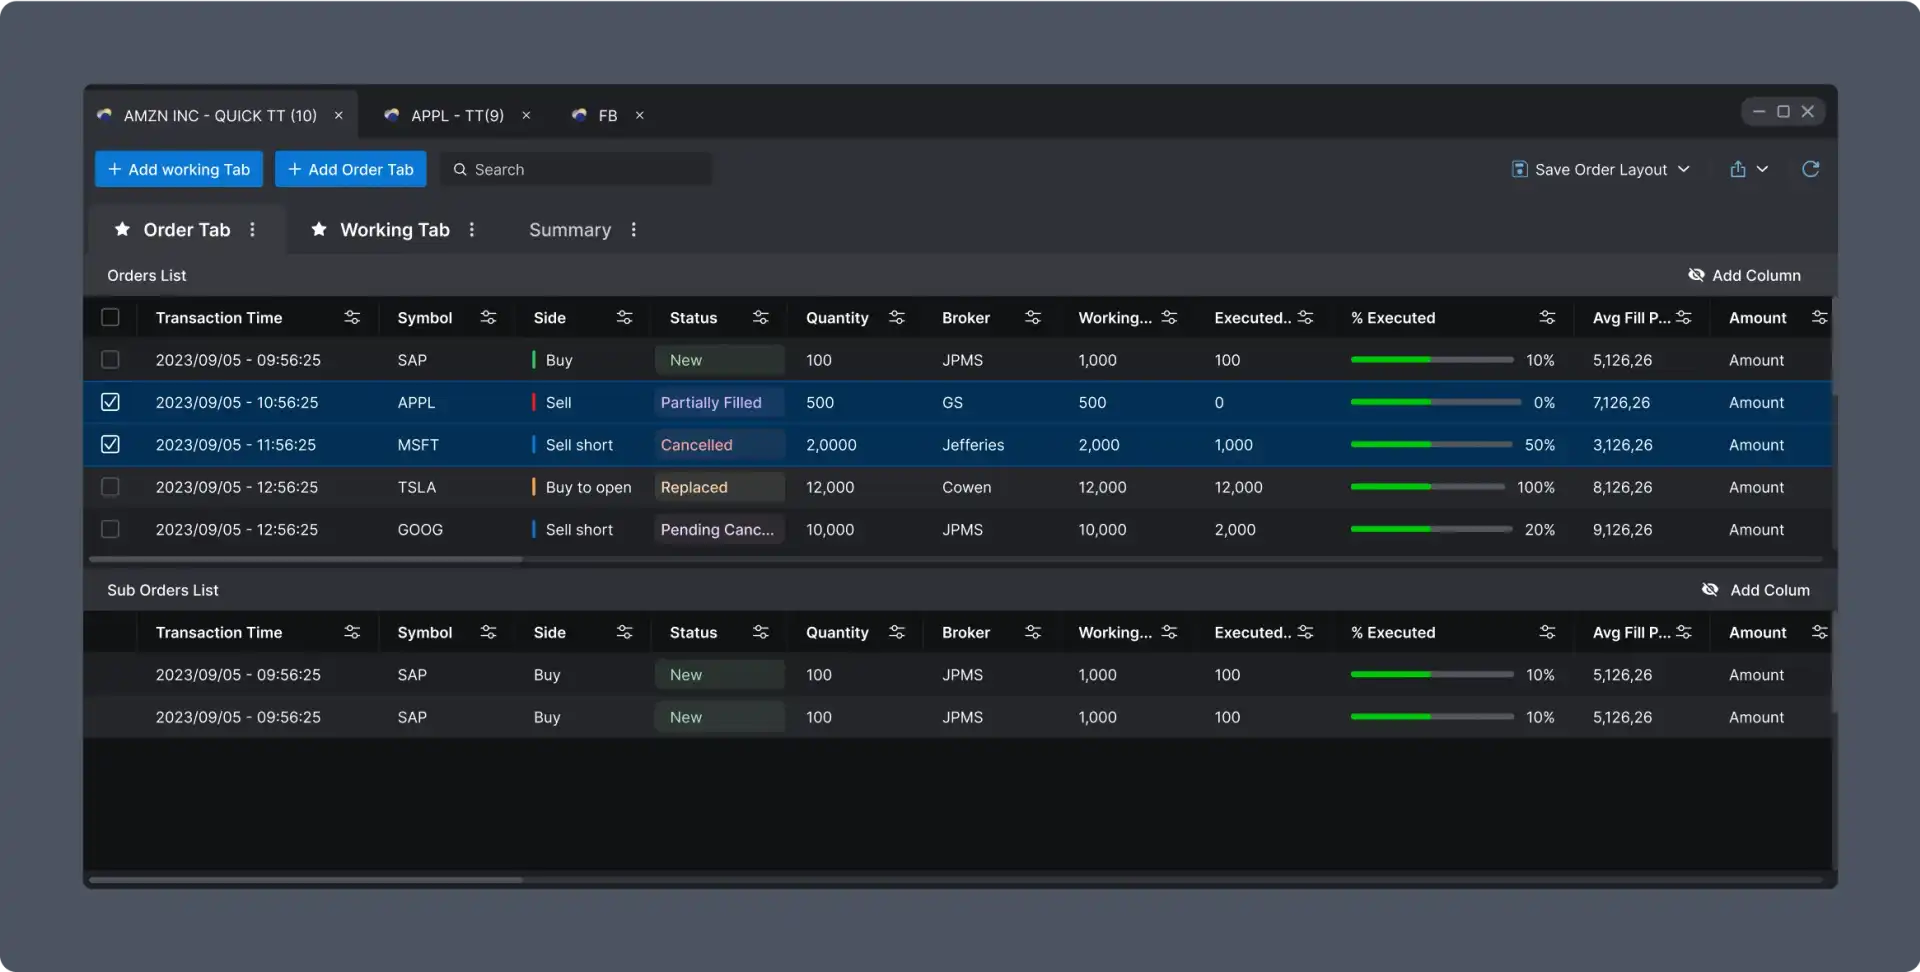1920x972 pixels.
Task: Toggle the select-all checkbox in Orders List header
Action: [110, 317]
